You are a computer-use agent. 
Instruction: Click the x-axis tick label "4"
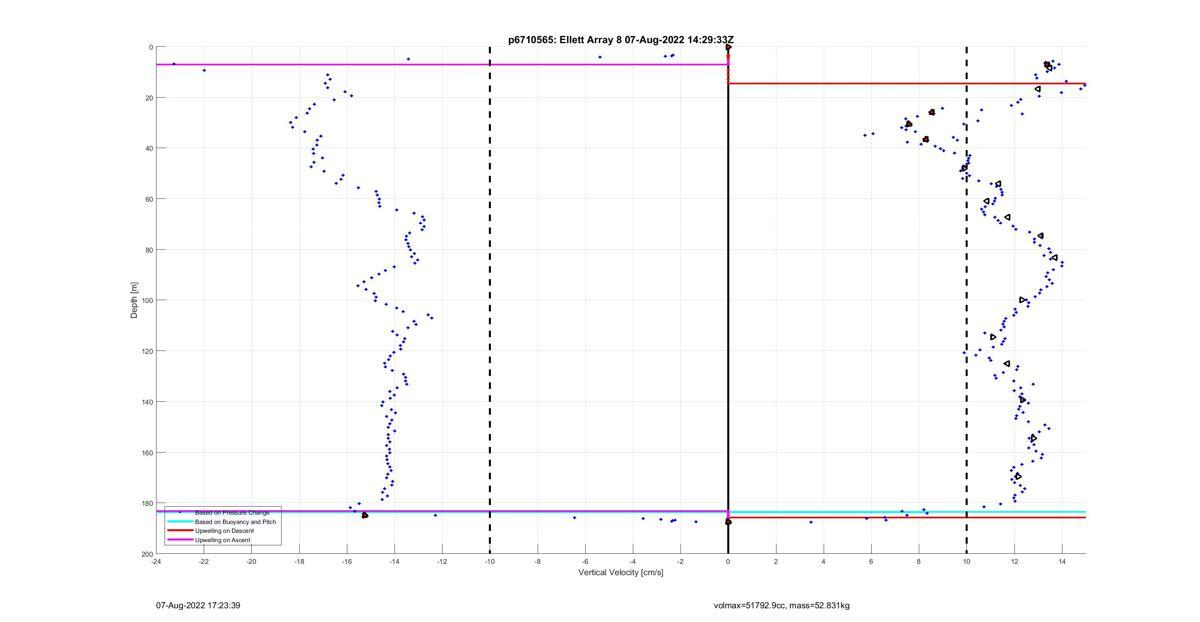823,561
